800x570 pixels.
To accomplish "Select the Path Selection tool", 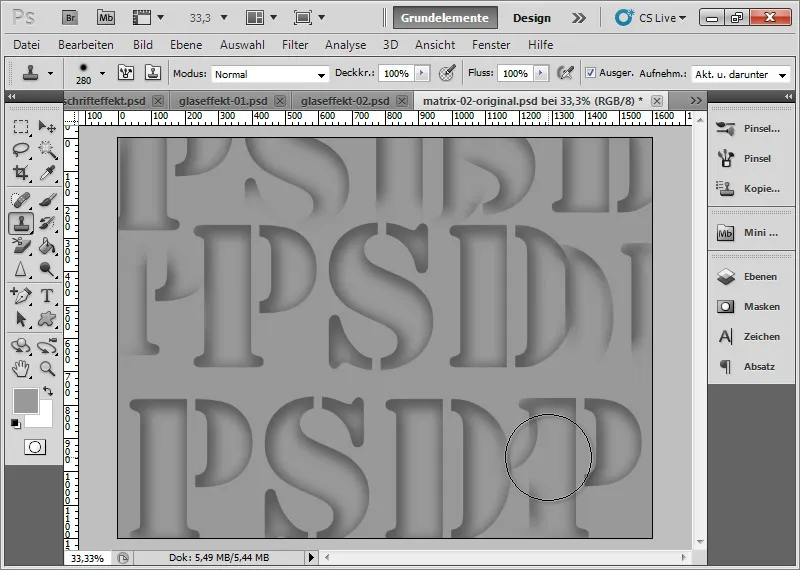I will (20, 319).
